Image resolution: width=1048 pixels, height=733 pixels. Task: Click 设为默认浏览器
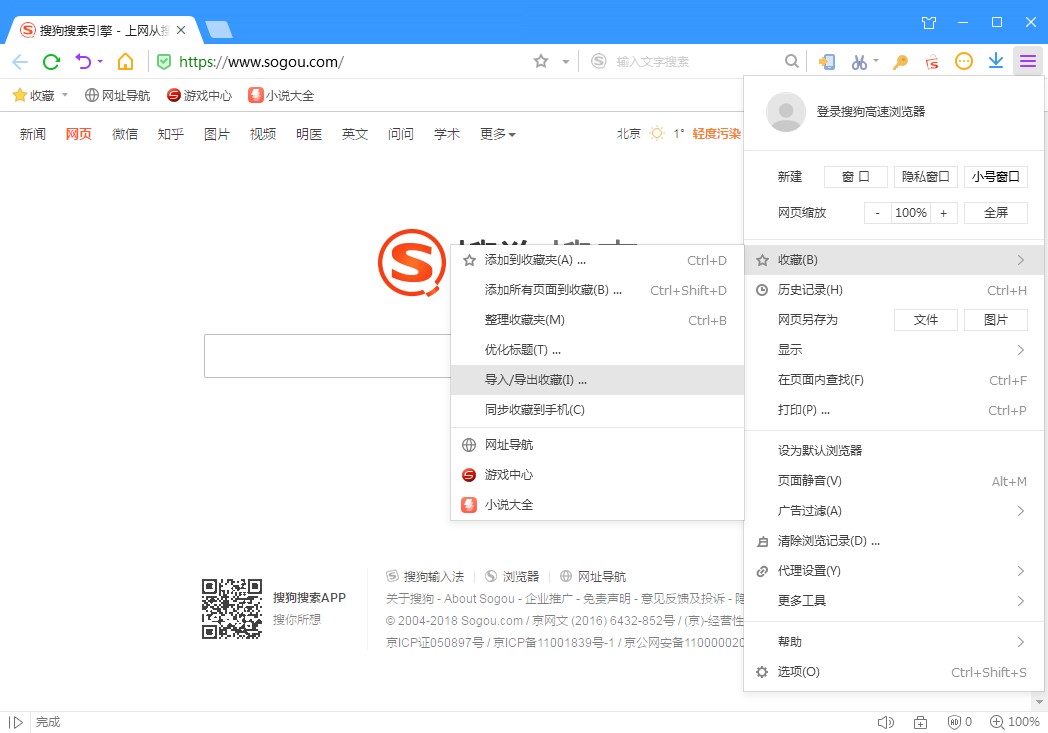coord(894,451)
